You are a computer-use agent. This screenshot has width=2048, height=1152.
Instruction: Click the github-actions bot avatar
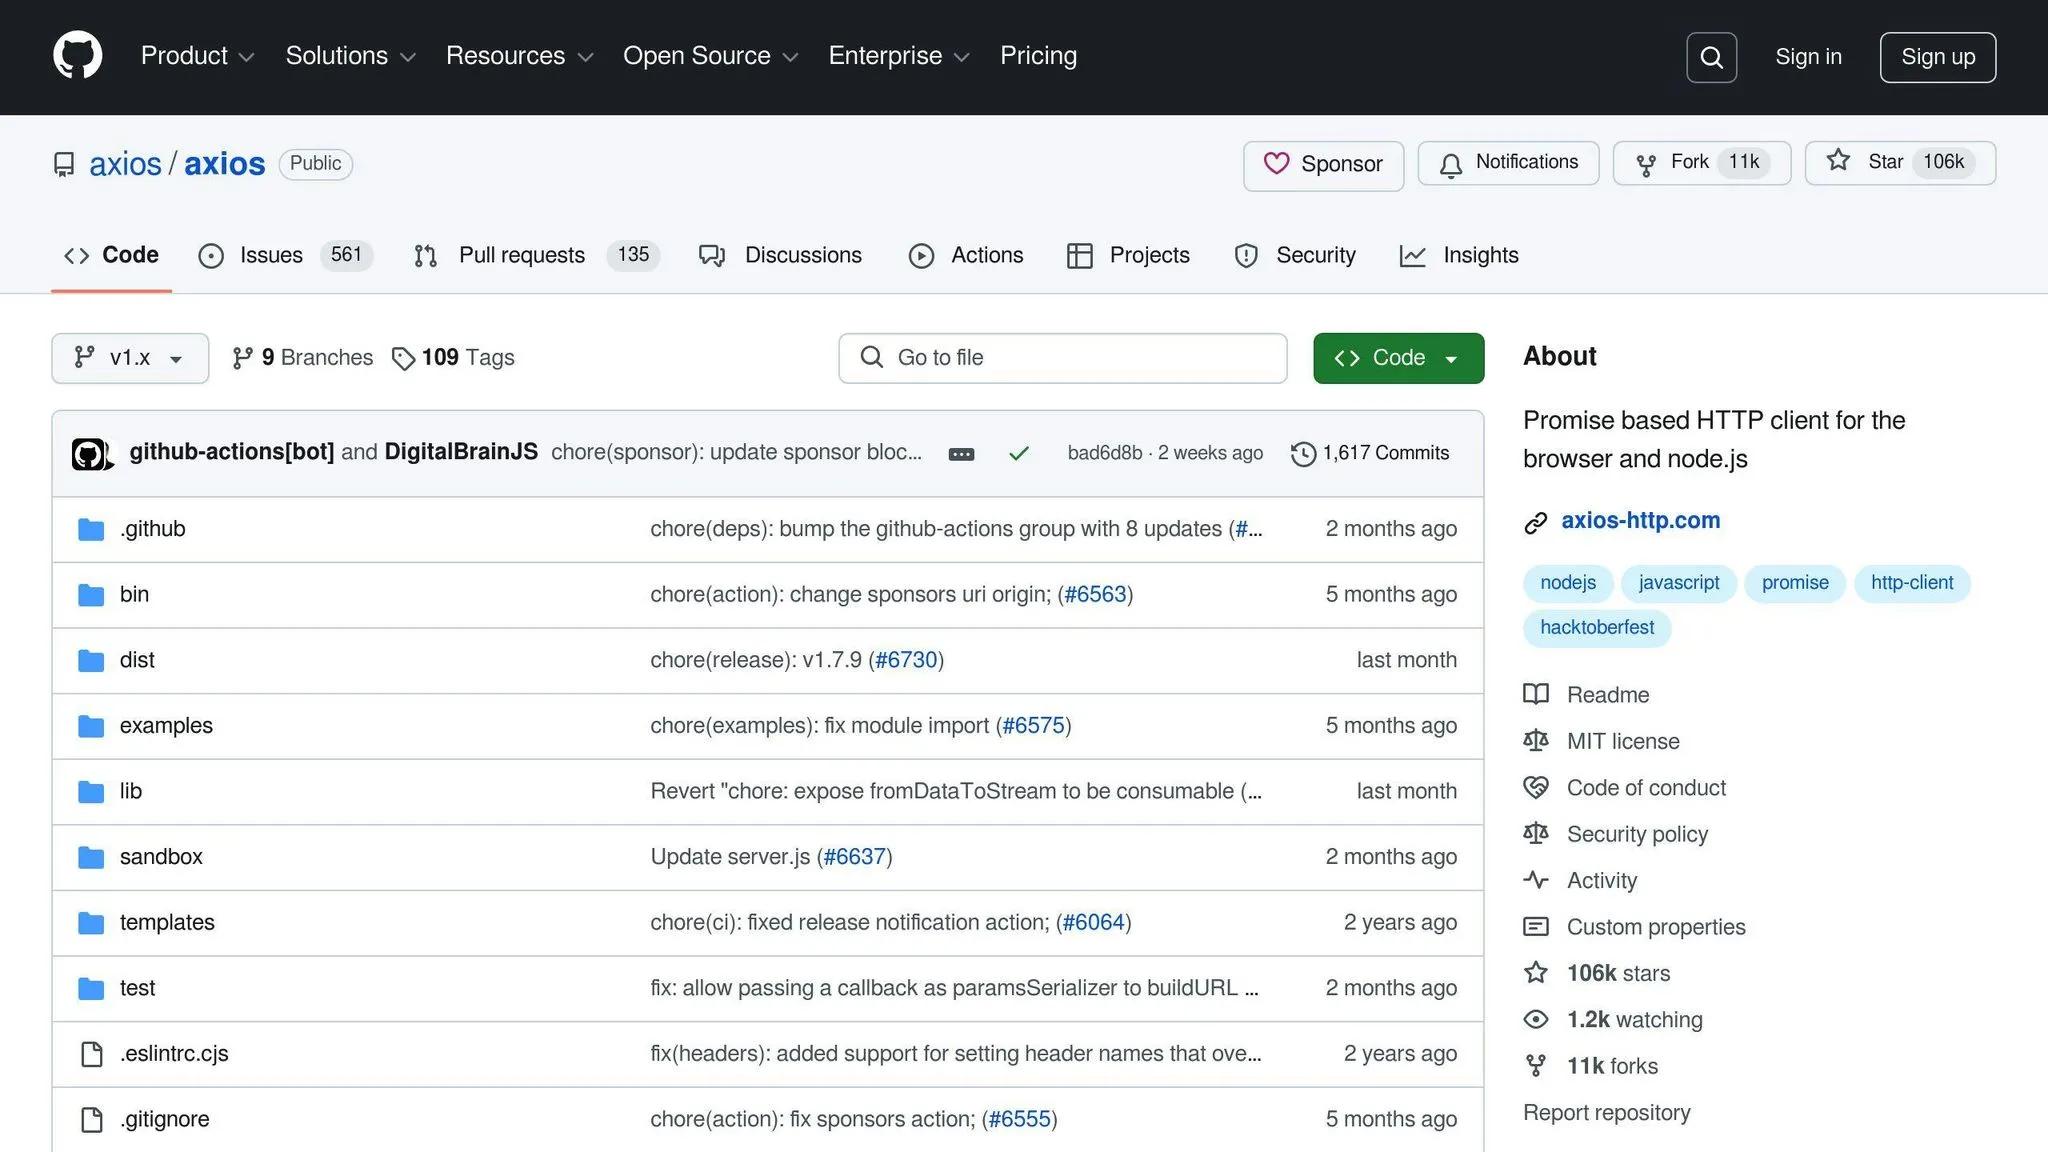[x=89, y=454]
